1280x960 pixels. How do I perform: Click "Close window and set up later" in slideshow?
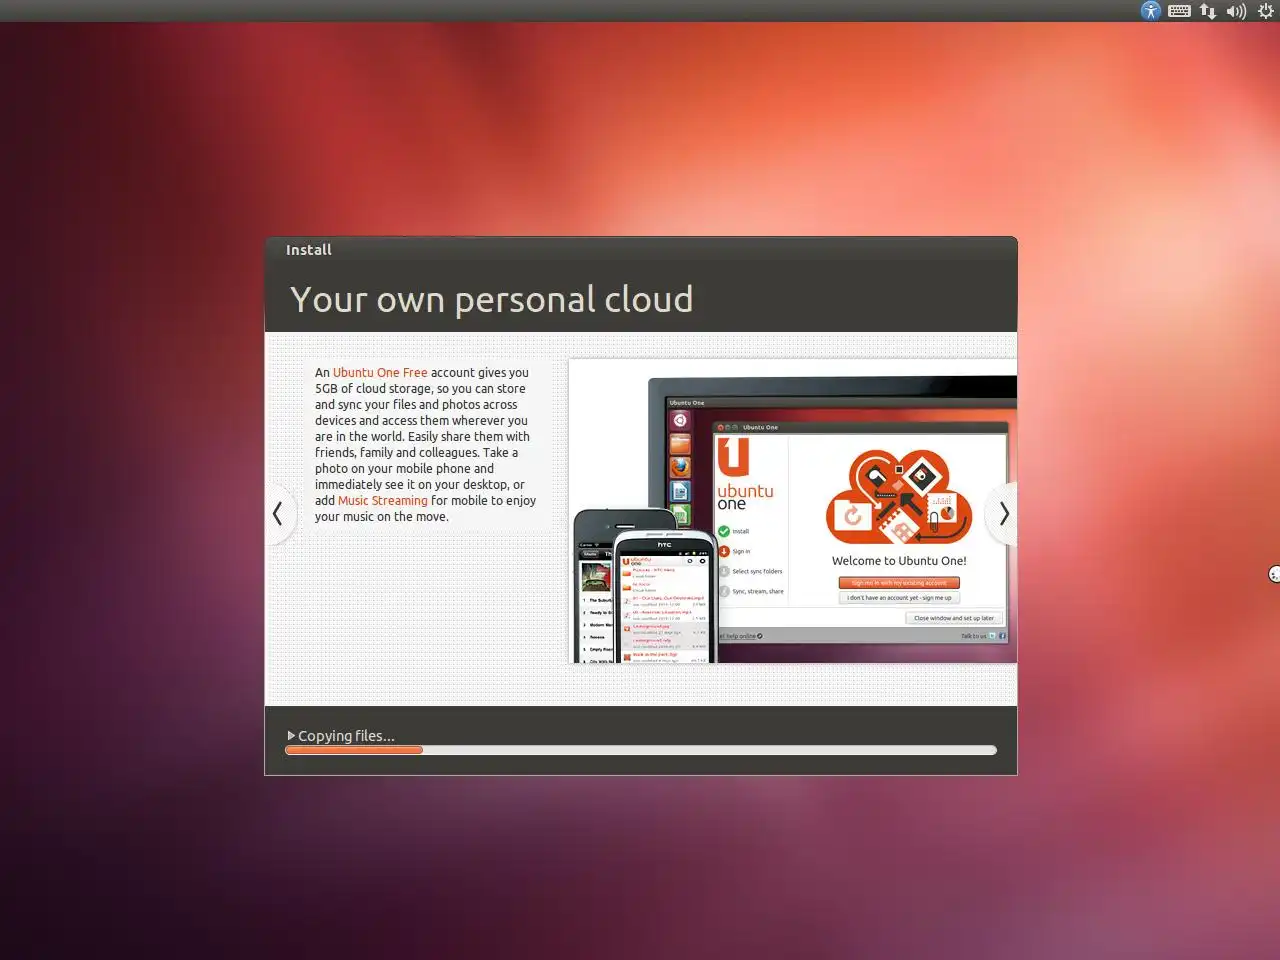(953, 618)
